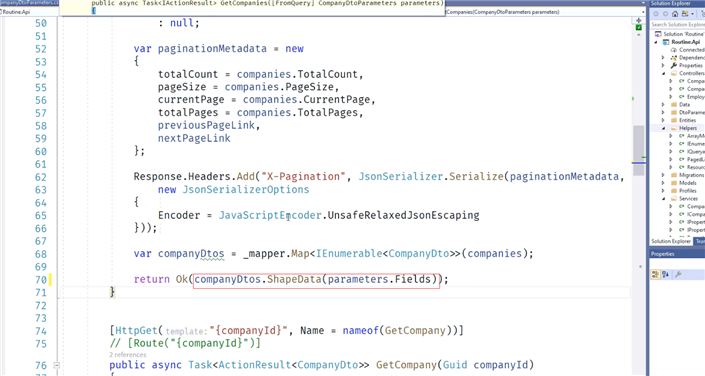This screenshot has width=705, height=376.
Task: Select PagedL... file under Helpers
Action: click(696, 159)
